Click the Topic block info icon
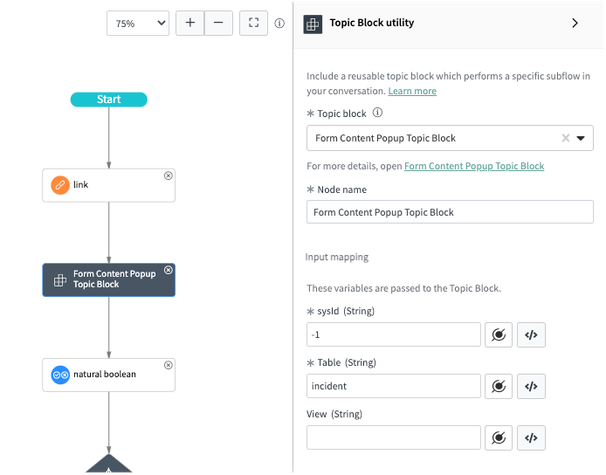Image resolution: width=606 pixels, height=475 pixels. click(378, 112)
